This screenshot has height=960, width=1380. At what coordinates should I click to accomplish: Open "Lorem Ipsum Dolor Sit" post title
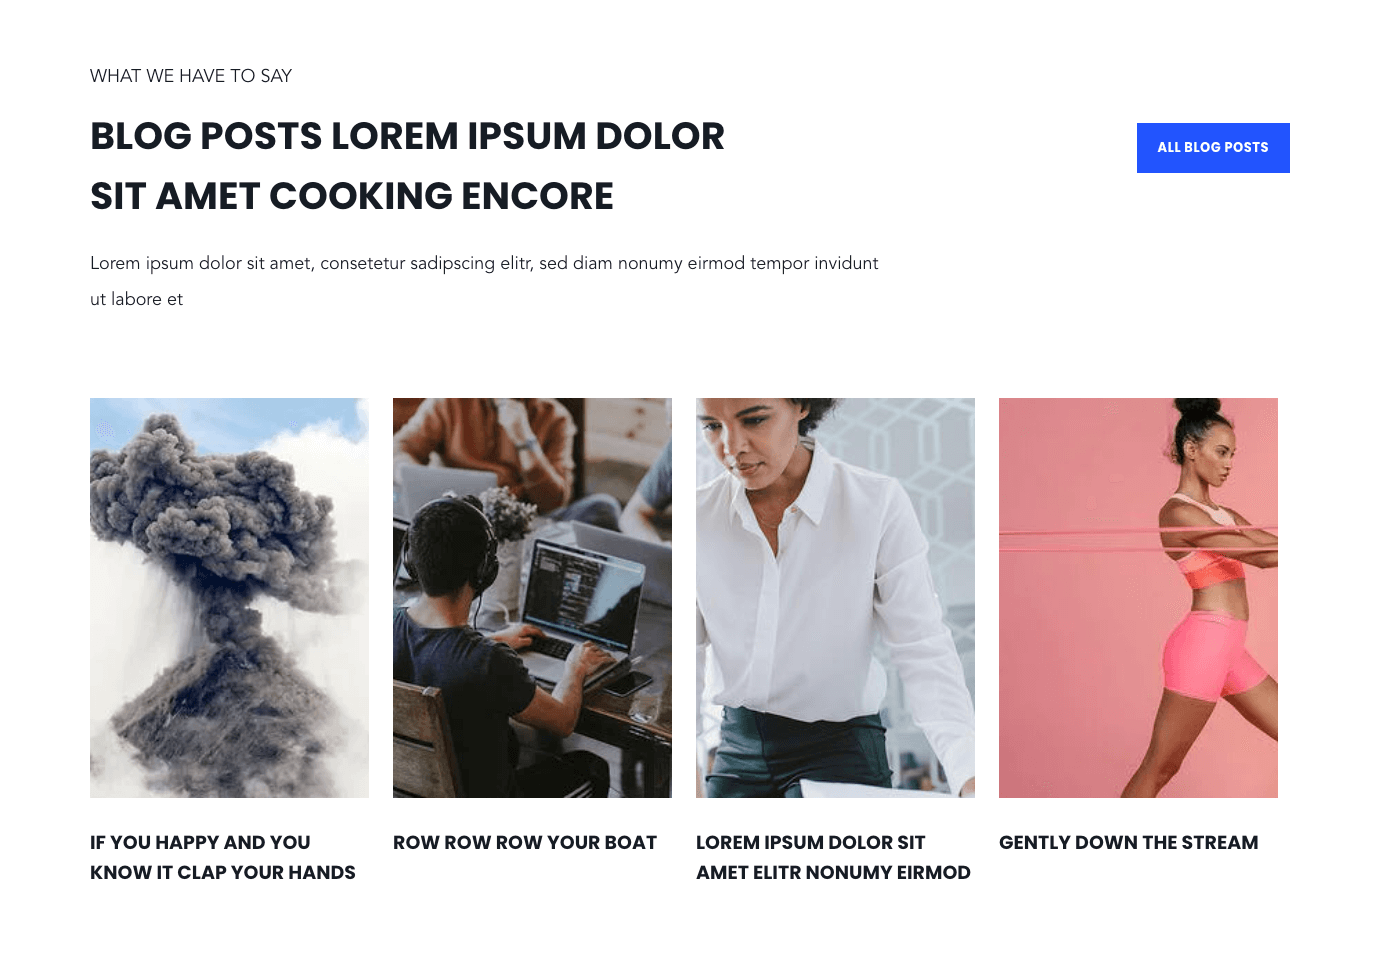pyautogui.click(x=811, y=843)
